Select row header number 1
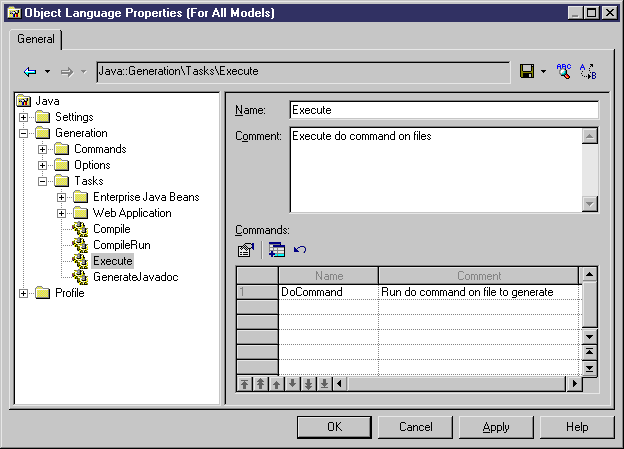 (x=257, y=292)
